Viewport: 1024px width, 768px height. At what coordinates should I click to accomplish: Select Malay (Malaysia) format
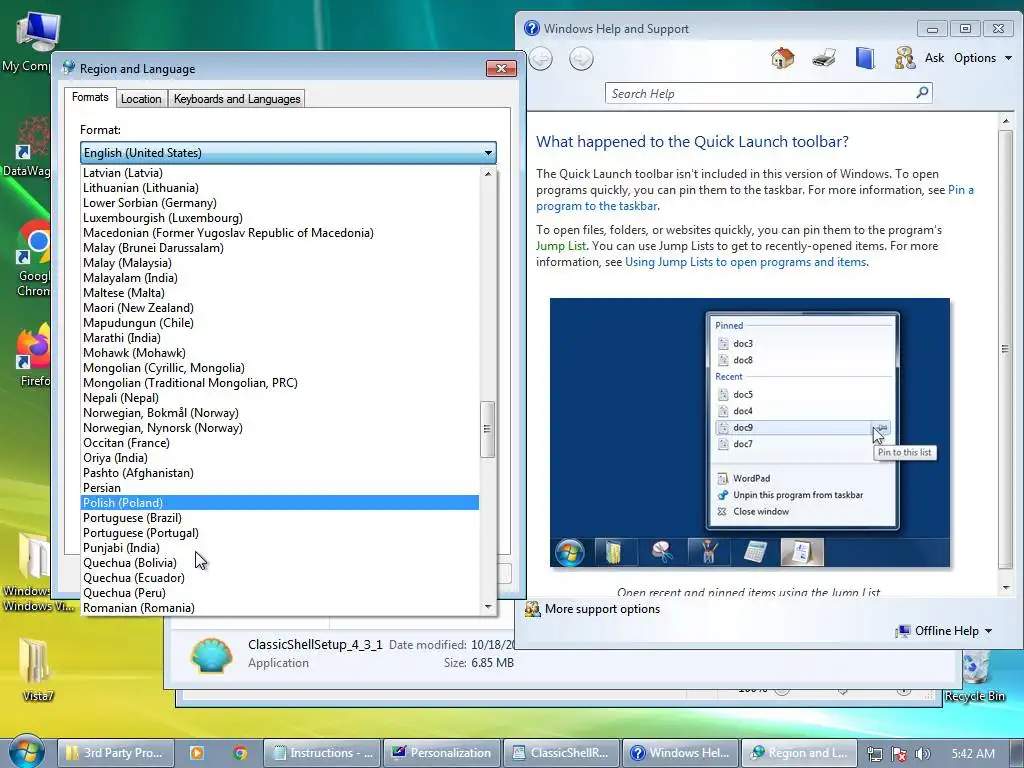coord(280,263)
